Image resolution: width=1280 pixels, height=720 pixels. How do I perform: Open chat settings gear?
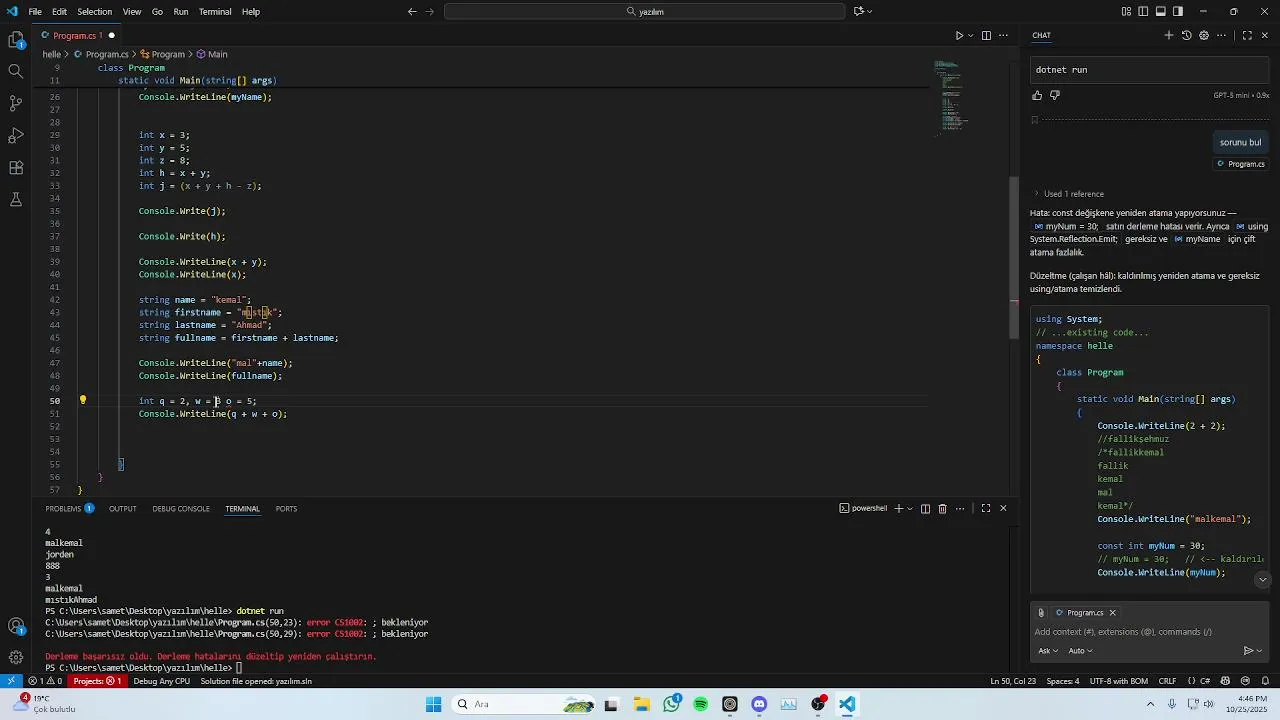[x=1204, y=36]
